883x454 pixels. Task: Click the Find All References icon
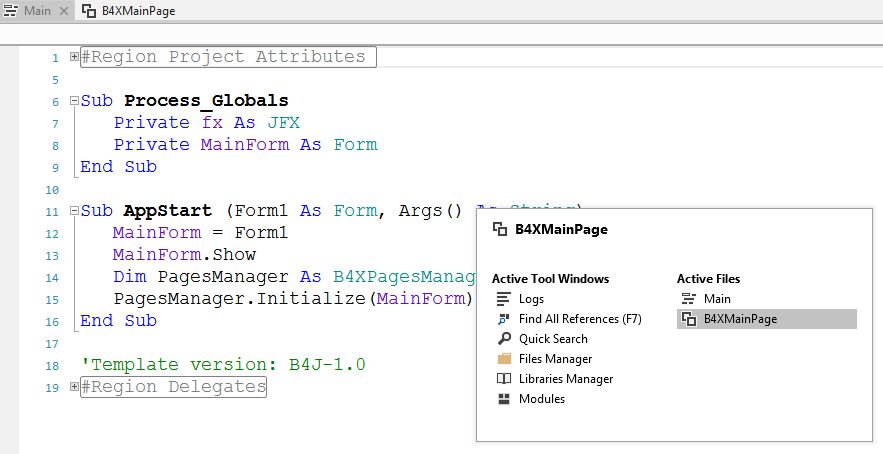(504, 319)
